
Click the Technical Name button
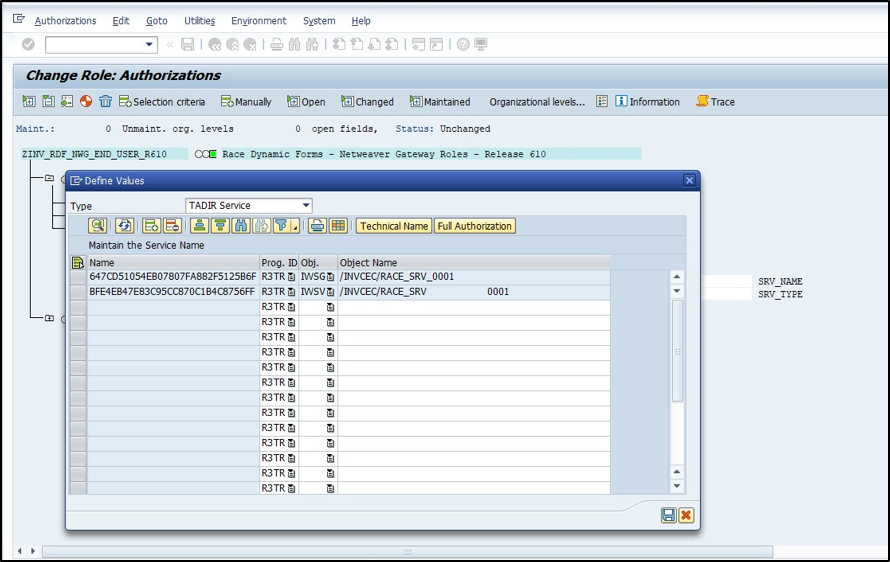[x=394, y=226]
